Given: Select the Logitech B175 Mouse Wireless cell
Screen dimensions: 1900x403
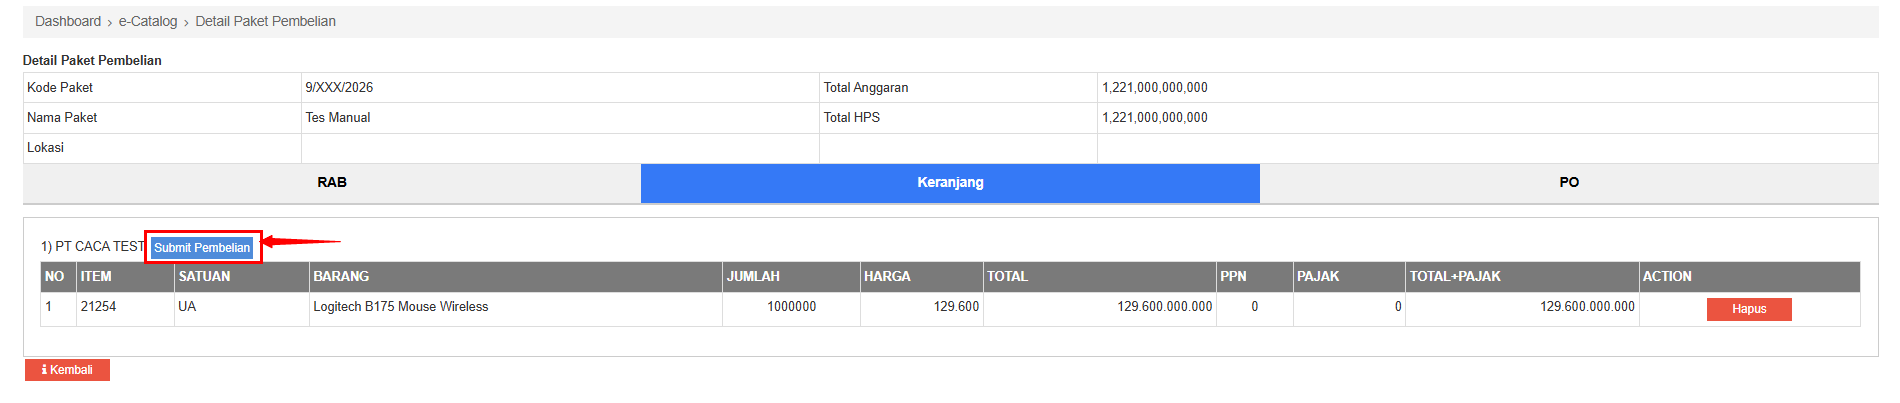Looking at the screenshot, I should (400, 307).
